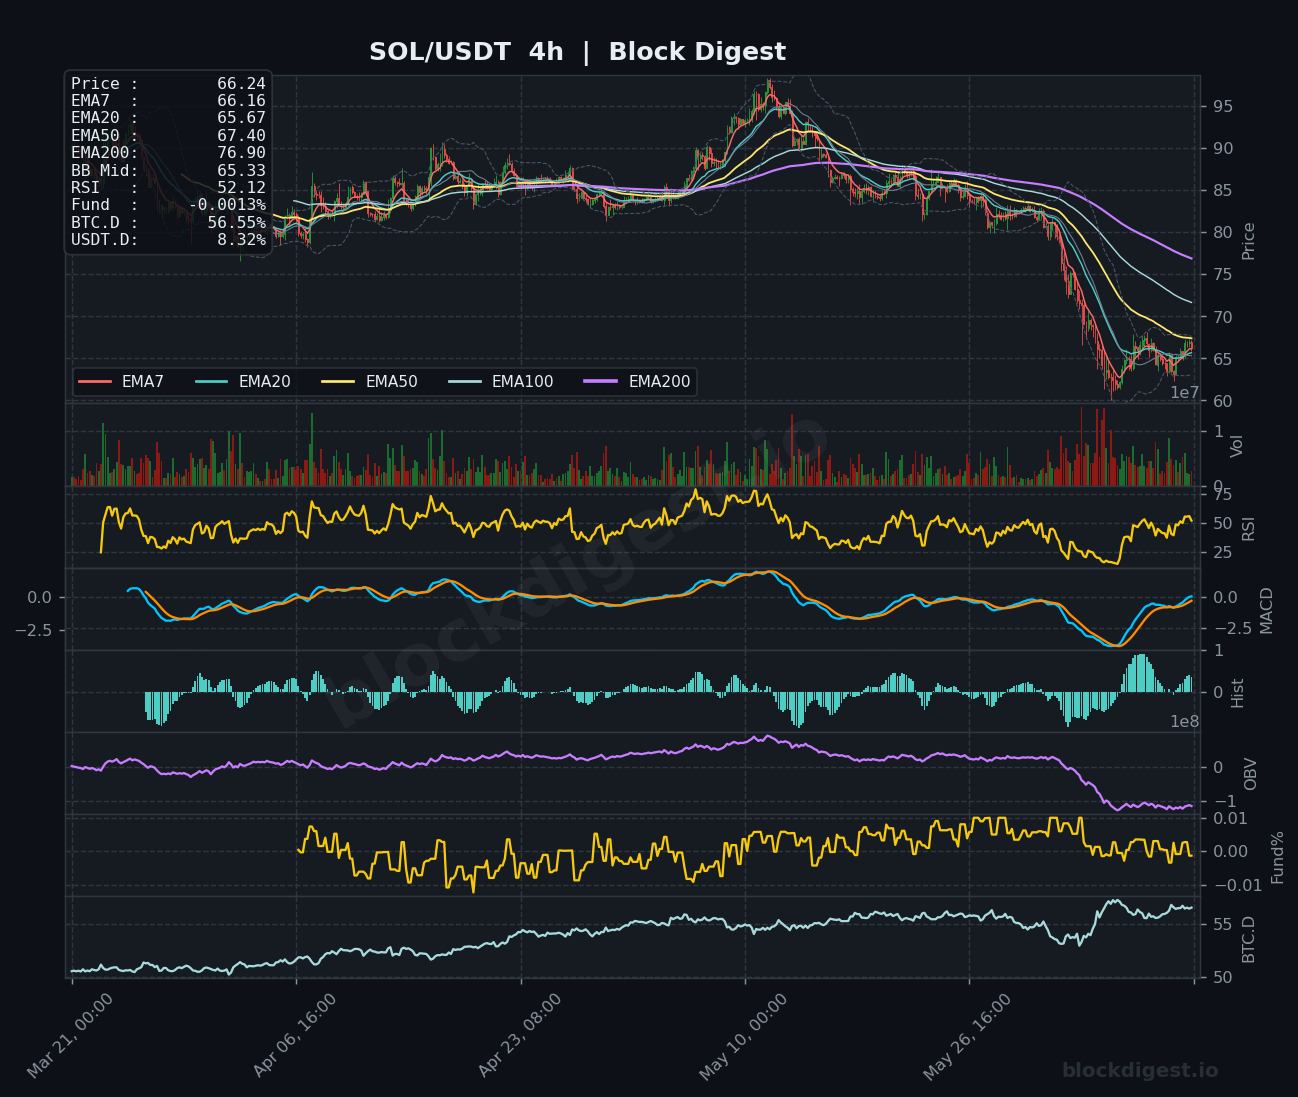1298x1097 pixels.
Task: Click the chart title SOL/USDT 4h Block Digest
Action: 577,52
